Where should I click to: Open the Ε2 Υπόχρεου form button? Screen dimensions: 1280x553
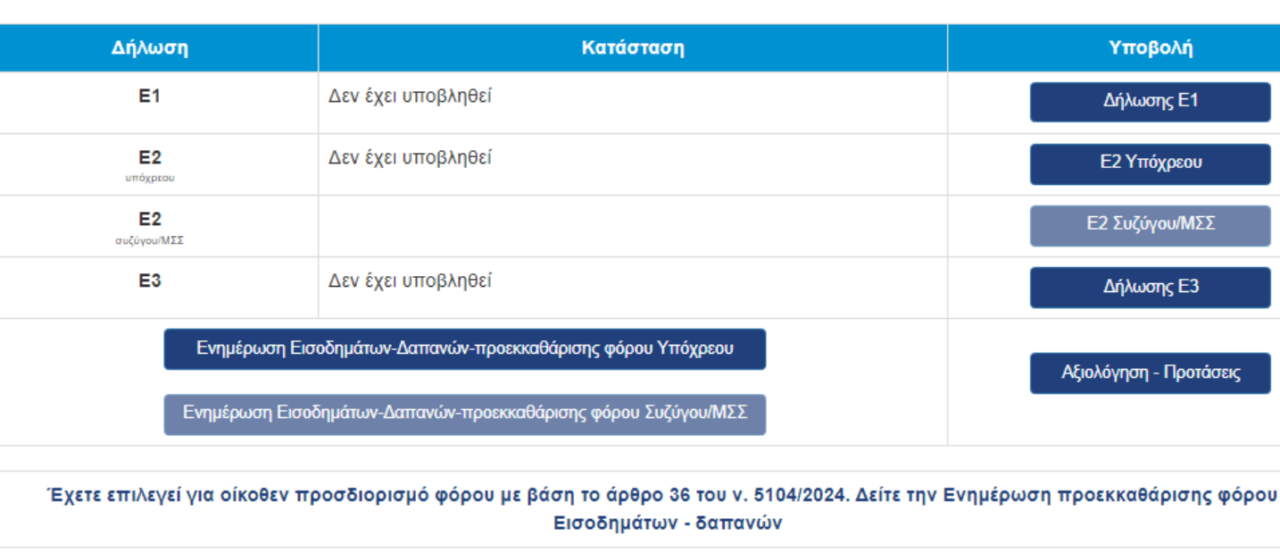pyautogui.click(x=1150, y=164)
